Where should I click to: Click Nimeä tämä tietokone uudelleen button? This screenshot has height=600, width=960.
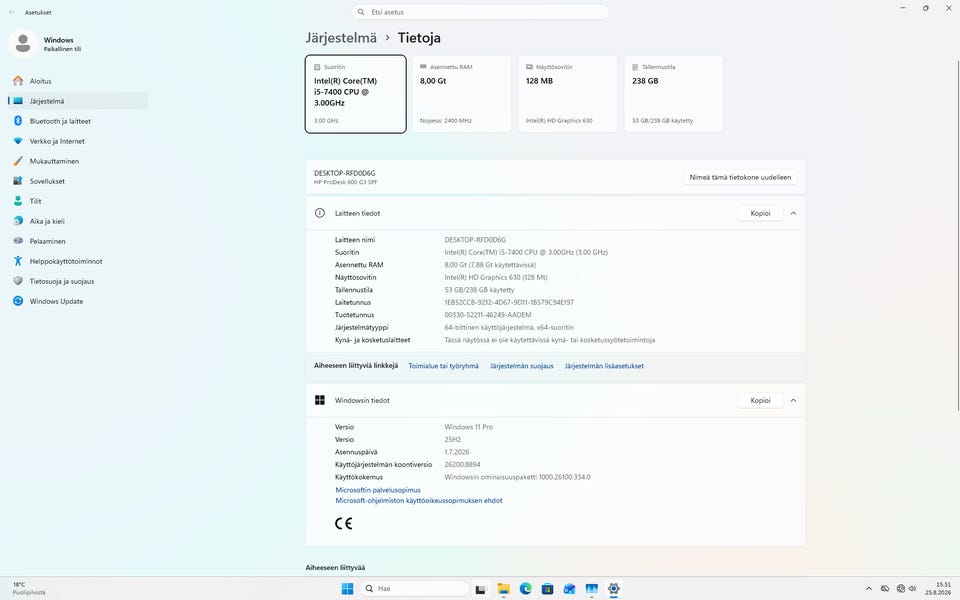point(740,178)
